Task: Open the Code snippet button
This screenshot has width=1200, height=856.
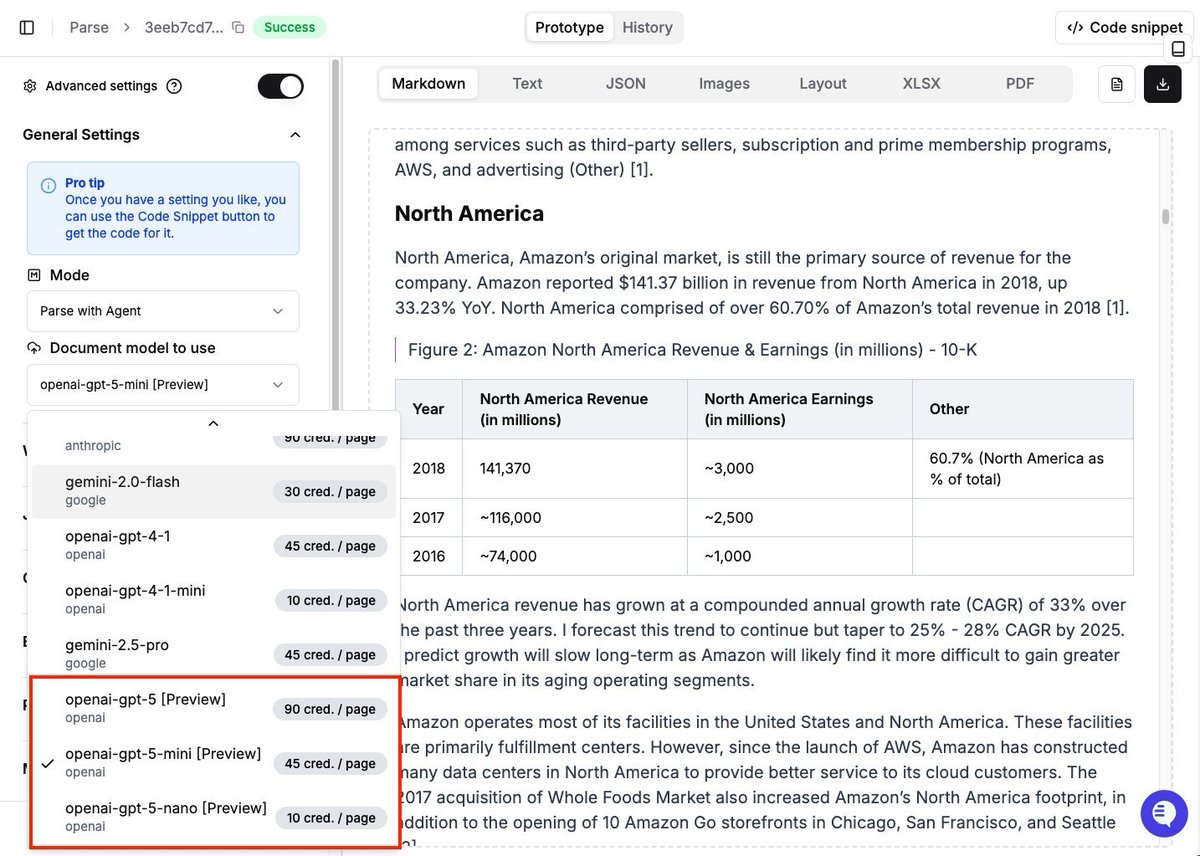Action: [1125, 27]
